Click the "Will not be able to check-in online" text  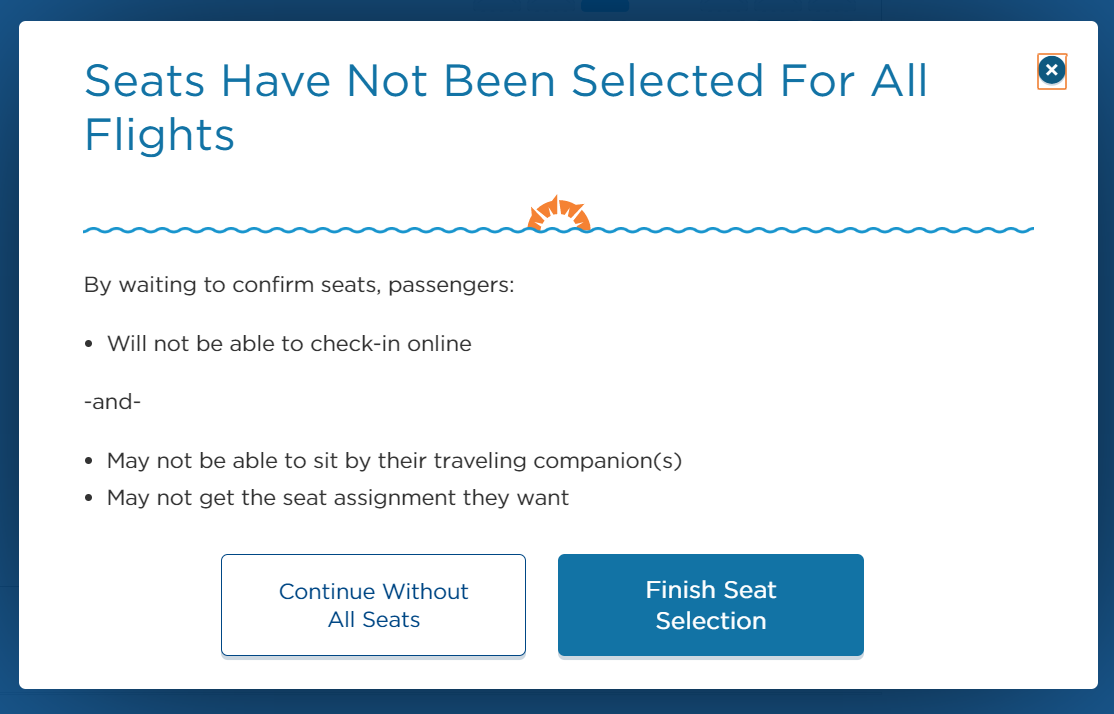coord(289,344)
